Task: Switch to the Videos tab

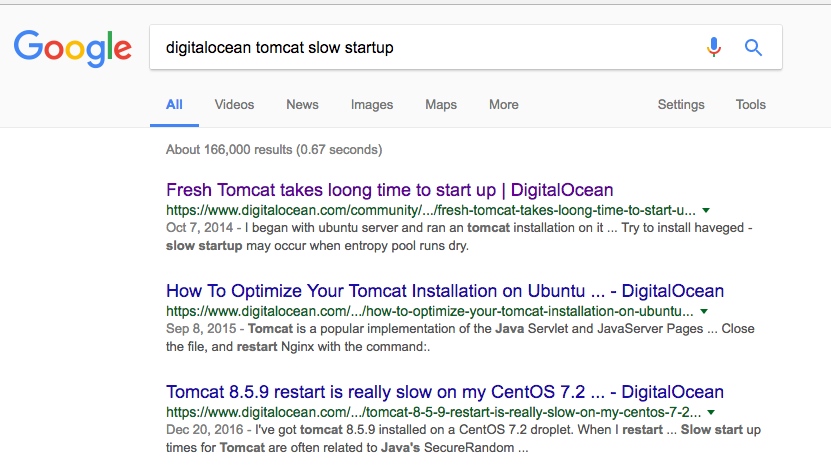Action: coord(234,104)
